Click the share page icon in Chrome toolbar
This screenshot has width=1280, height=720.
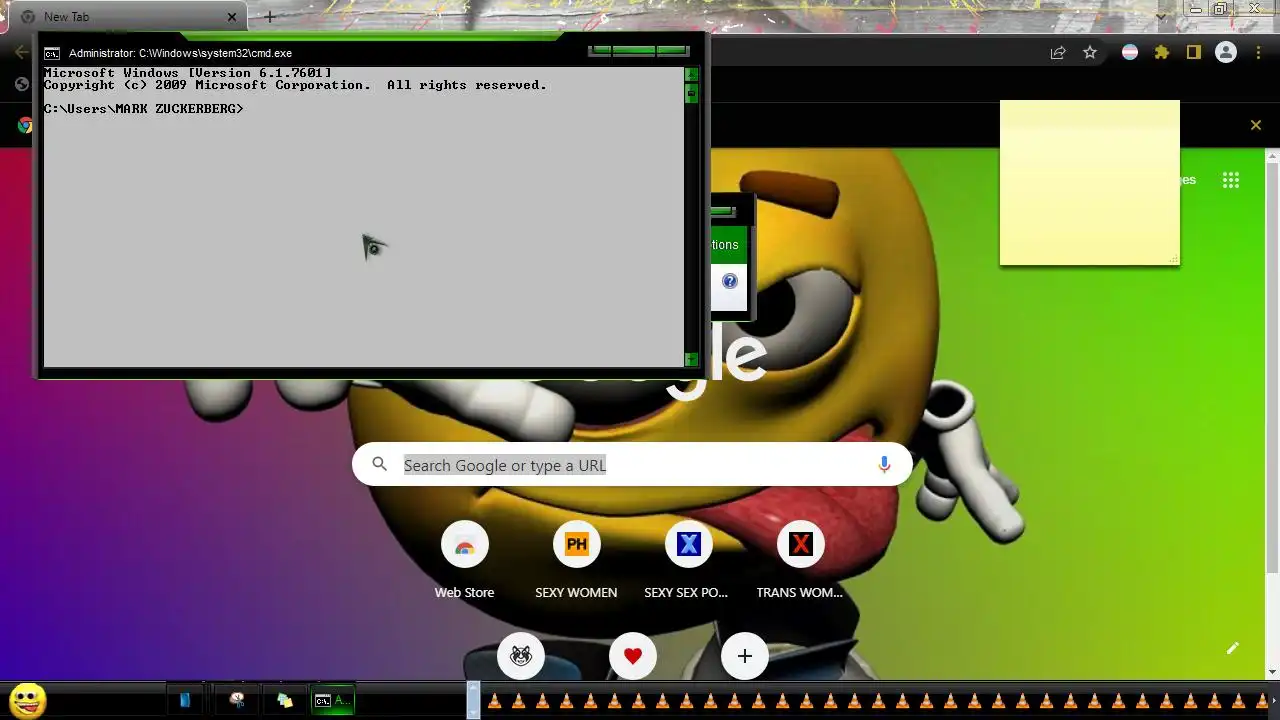coord(1058,53)
